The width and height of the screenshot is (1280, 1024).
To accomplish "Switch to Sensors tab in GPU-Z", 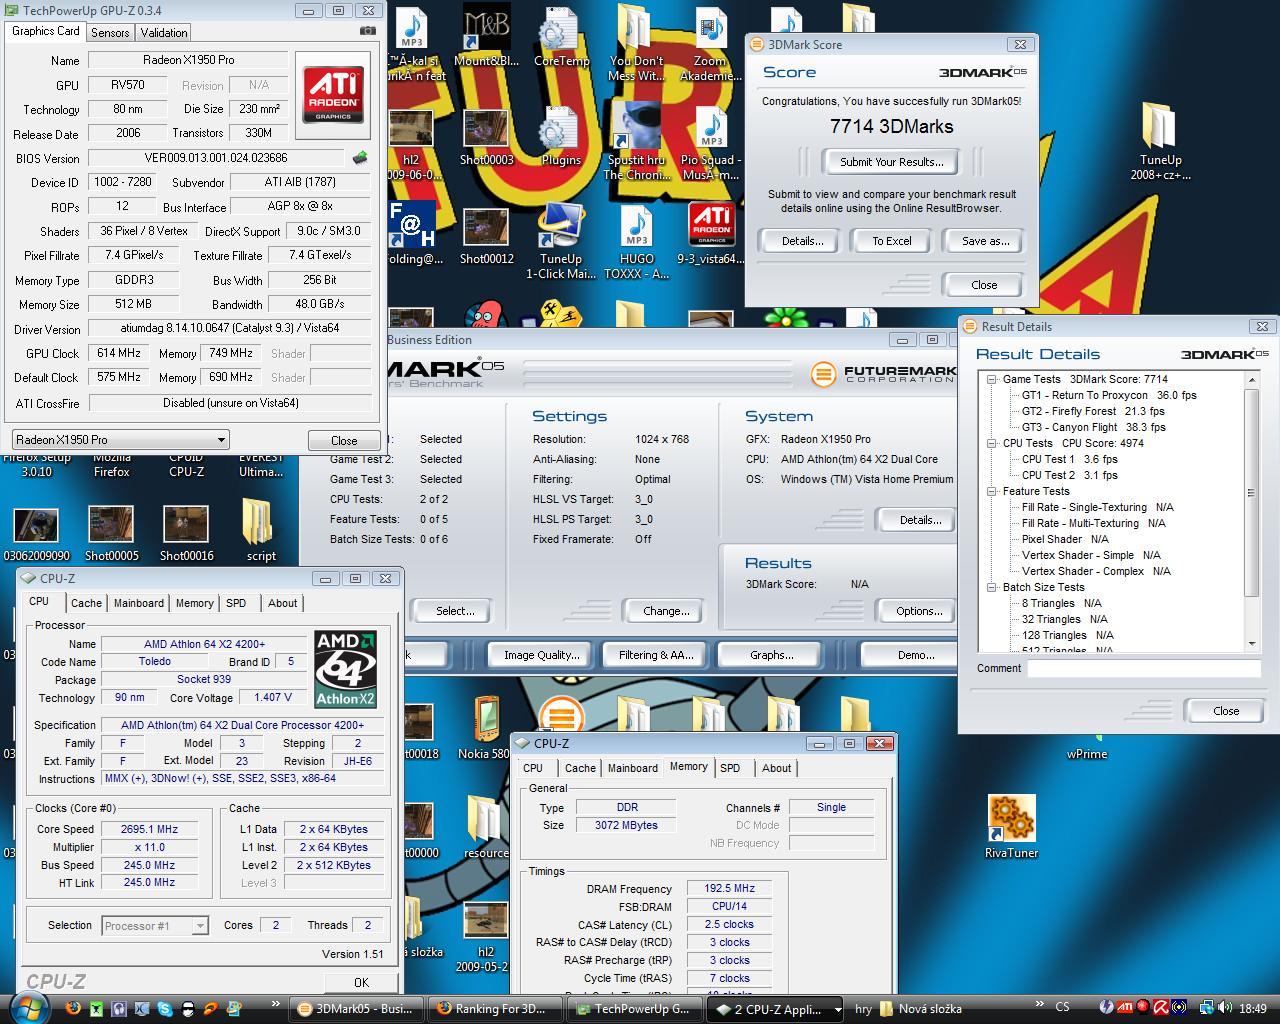I will tap(110, 33).
